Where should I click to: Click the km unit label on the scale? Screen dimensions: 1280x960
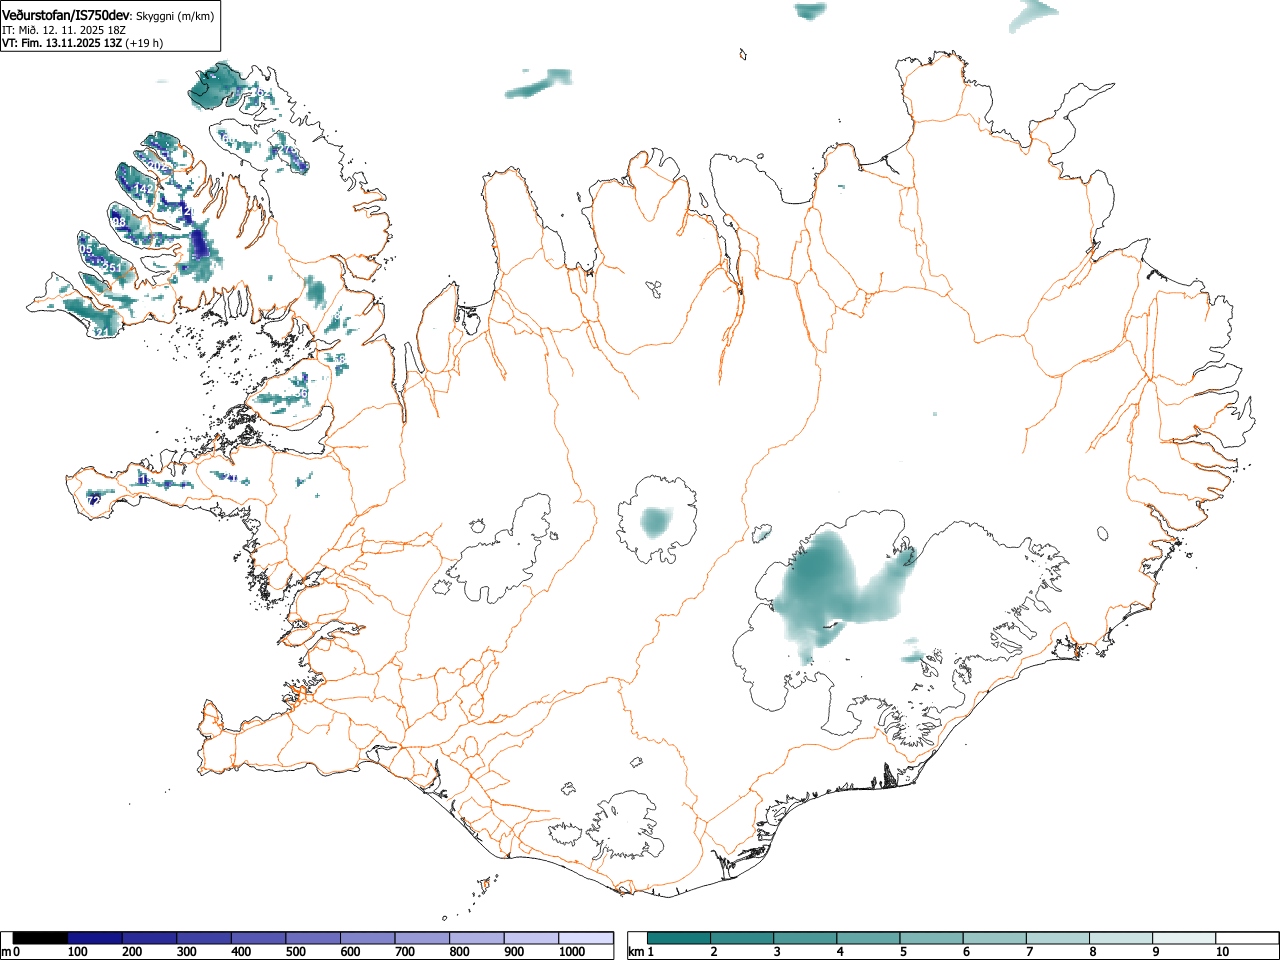pyautogui.click(x=636, y=952)
